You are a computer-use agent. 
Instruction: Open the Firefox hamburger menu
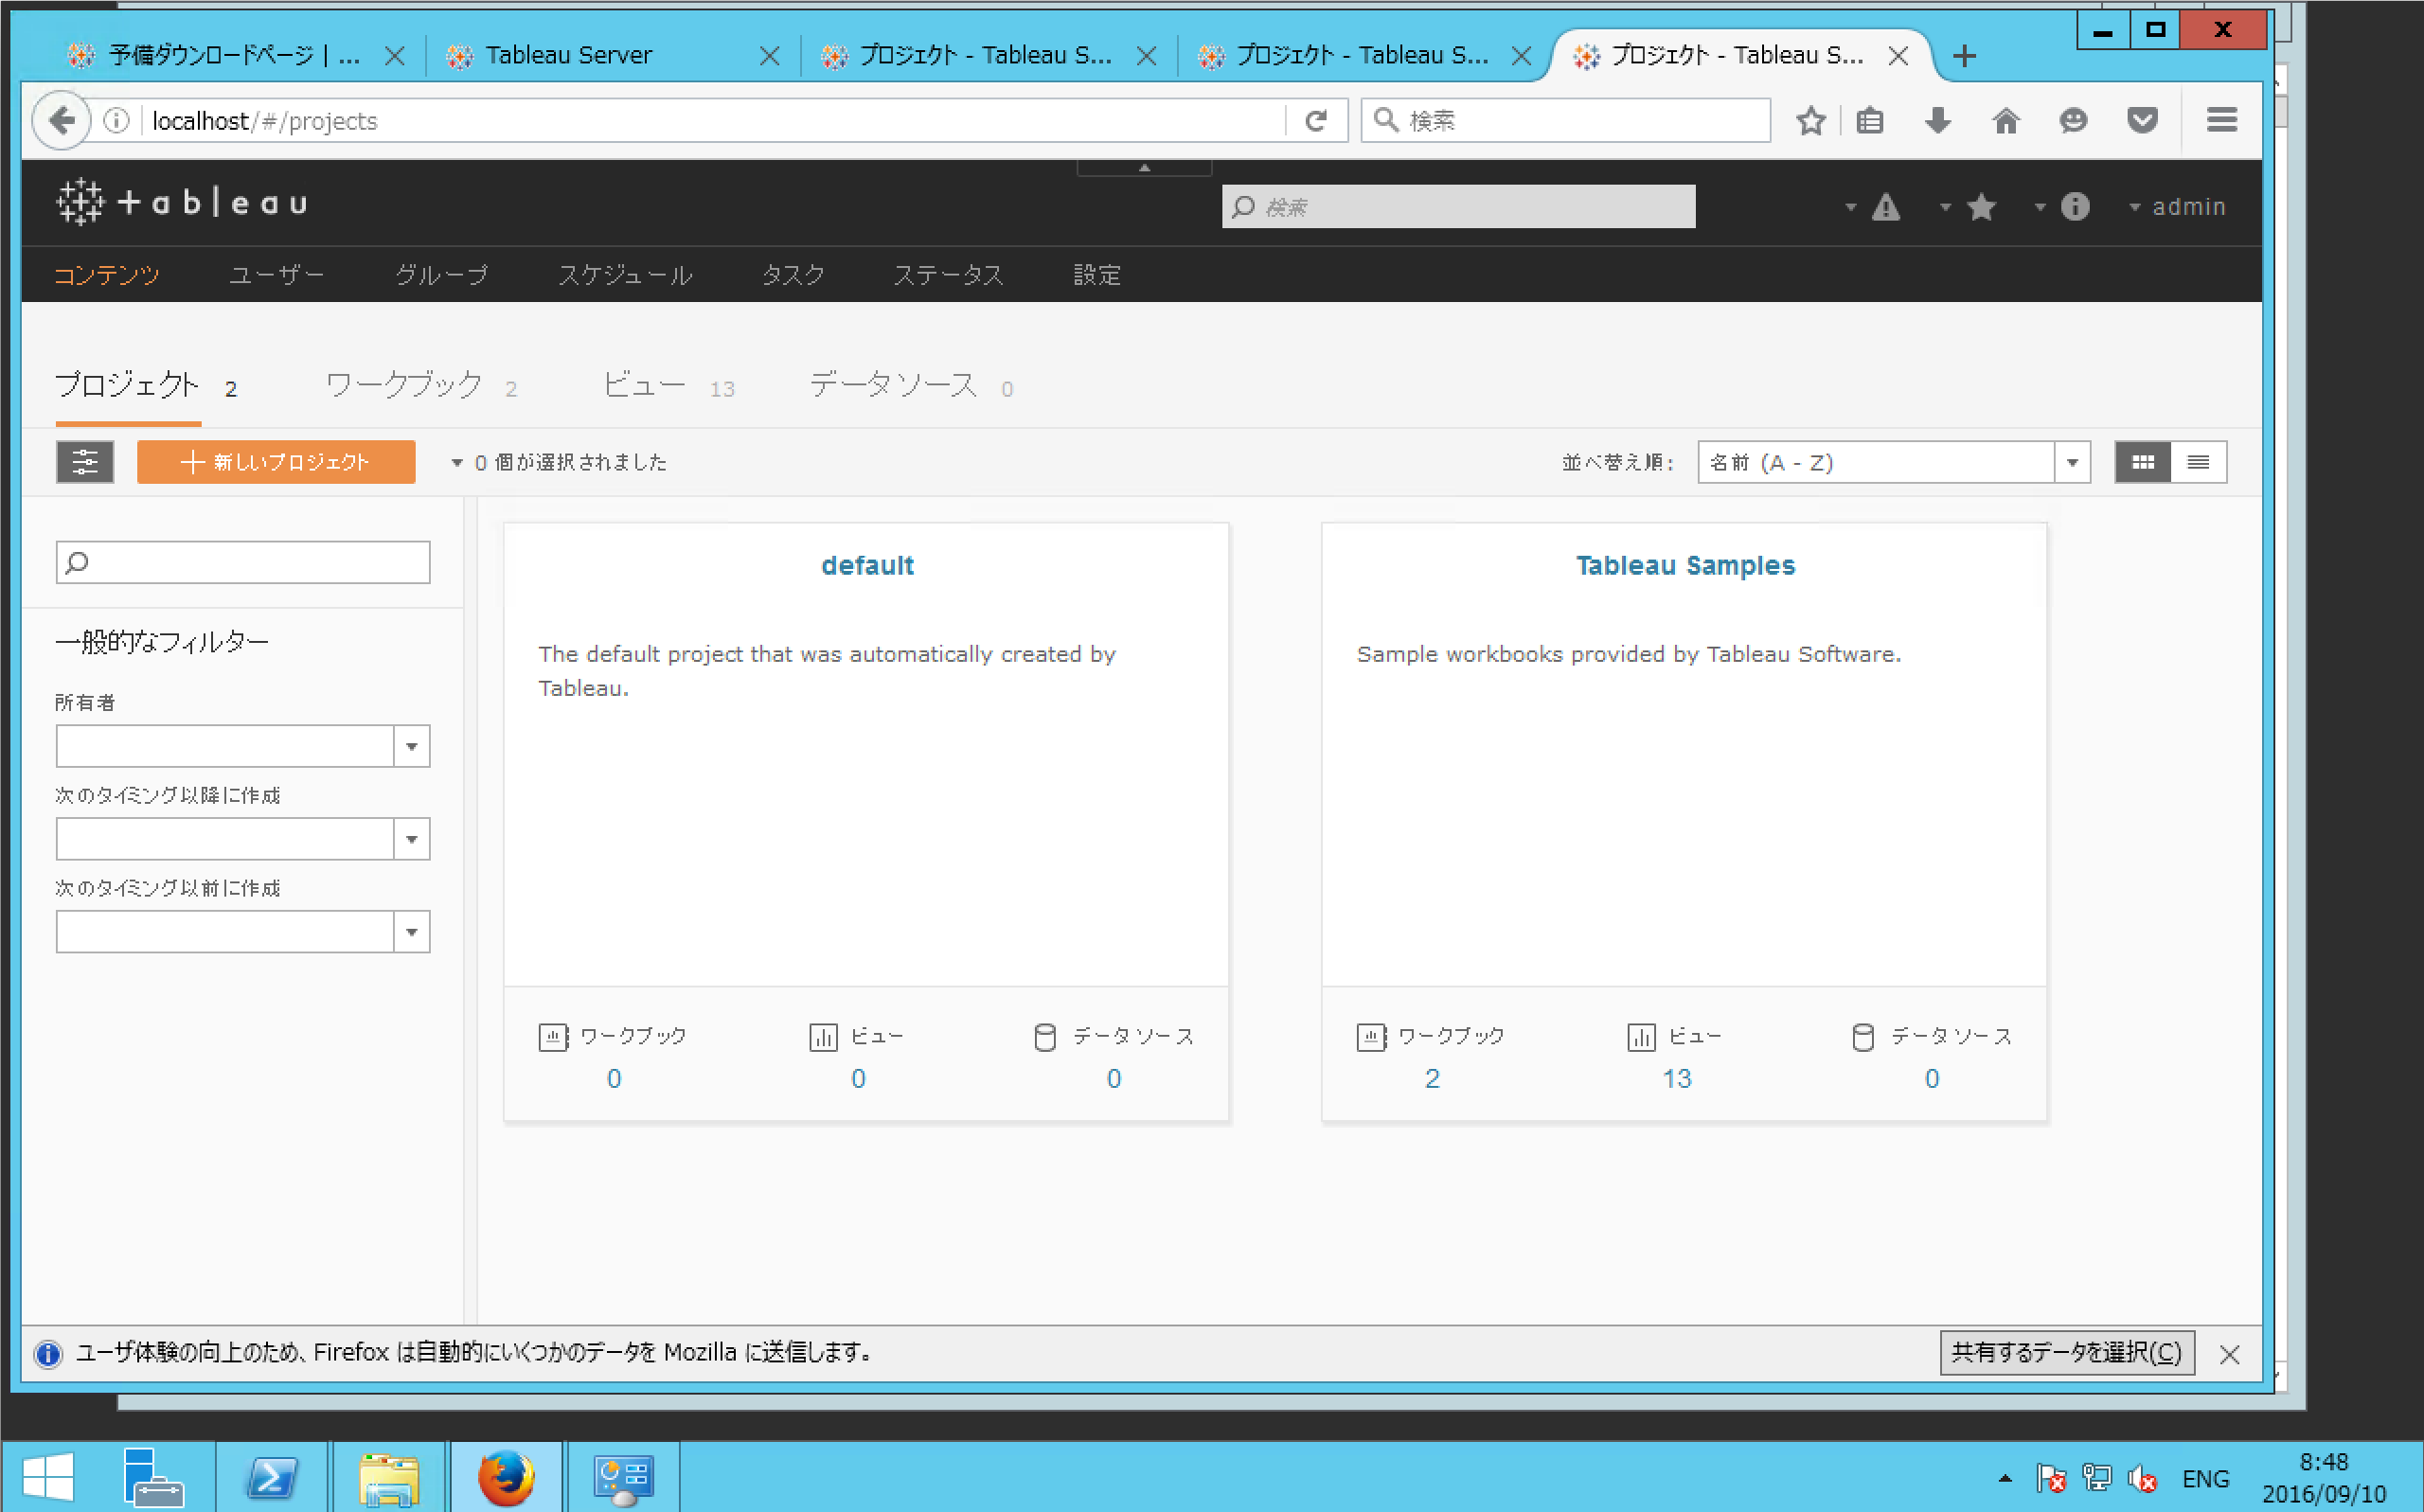pyautogui.click(x=2222, y=120)
